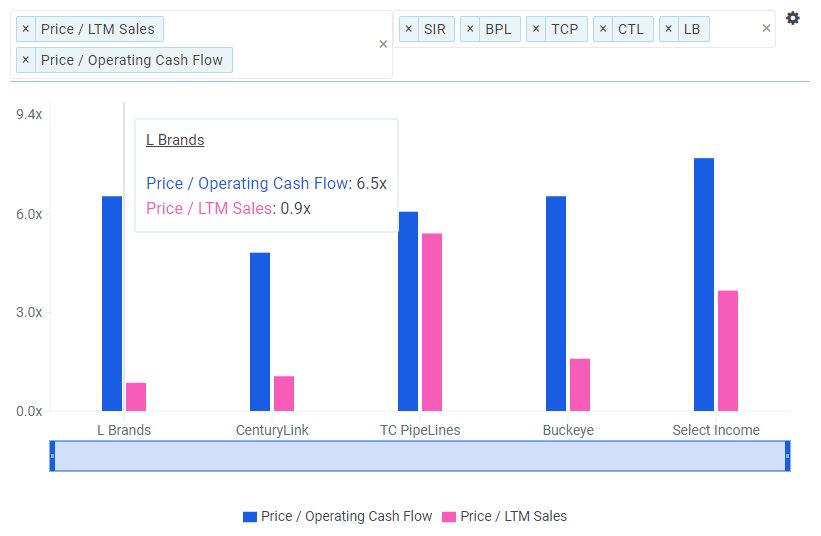
Task: Click L Brands pink LTM Sales bar
Action: coord(136,397)
